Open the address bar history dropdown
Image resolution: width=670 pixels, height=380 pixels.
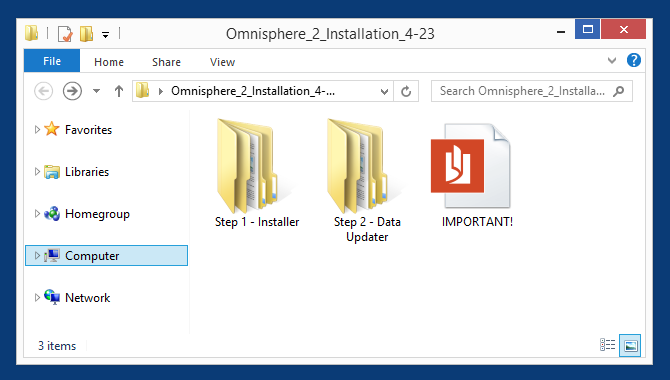click(x=384, y=91)
